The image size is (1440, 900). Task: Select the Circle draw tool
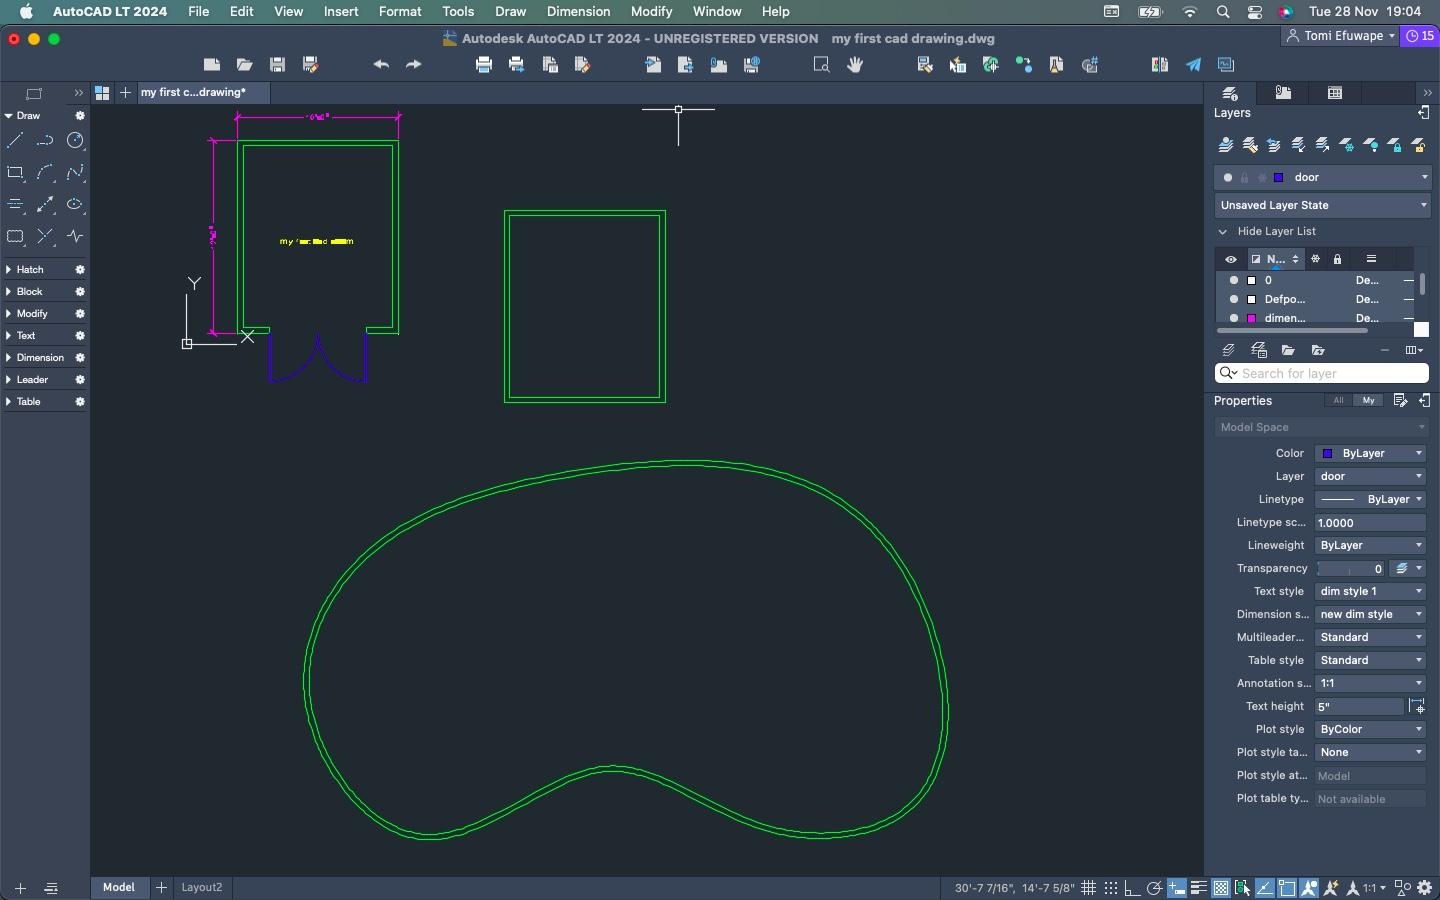click(x=75, y=141)
